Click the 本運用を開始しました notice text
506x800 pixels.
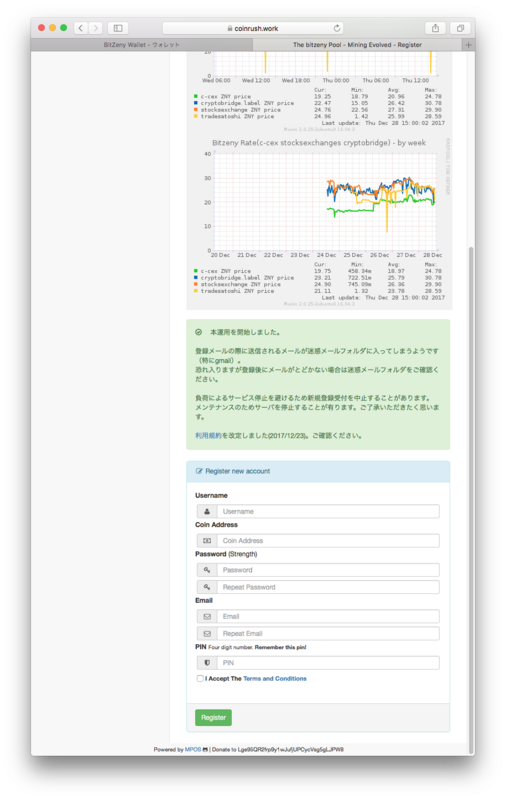(245, 332)
